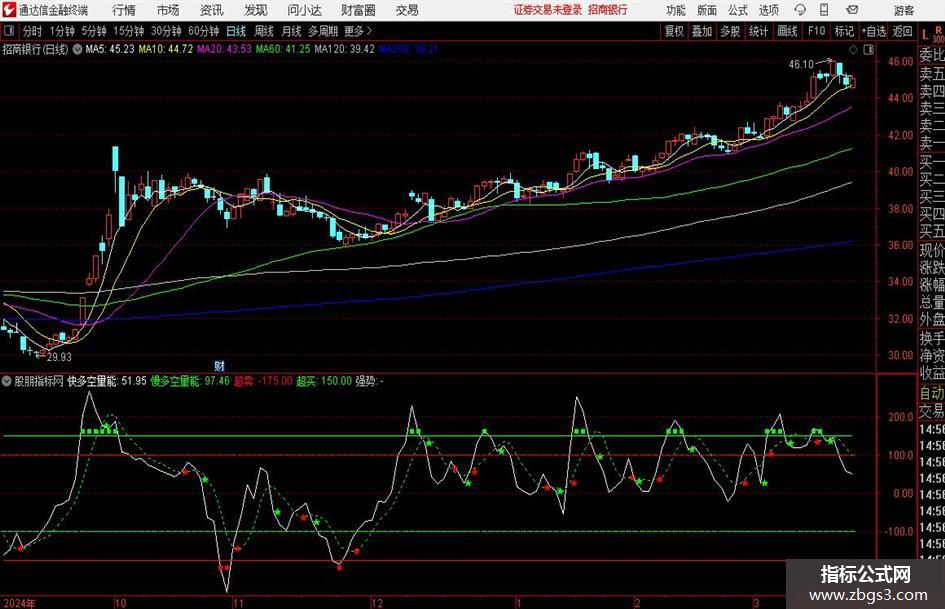Click the 2024年 label on time axis
The image size is (945, 609).
[19, 603]
